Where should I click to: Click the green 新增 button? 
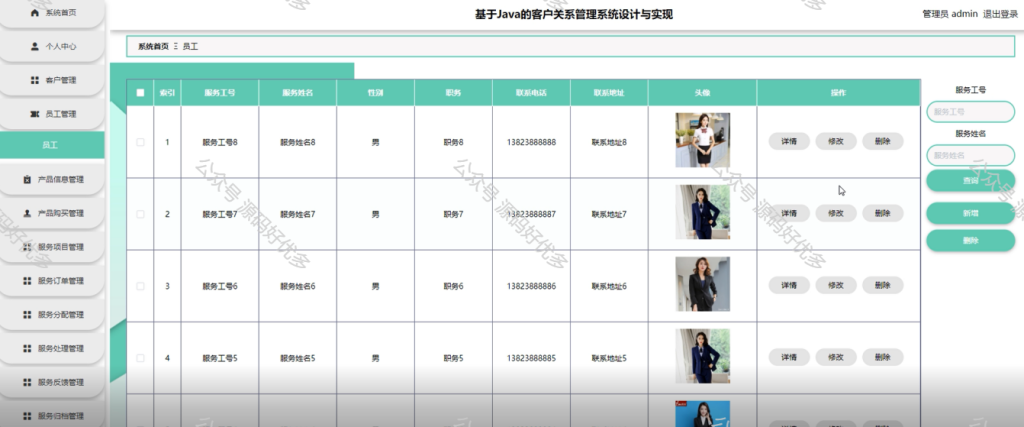point(970,213)
